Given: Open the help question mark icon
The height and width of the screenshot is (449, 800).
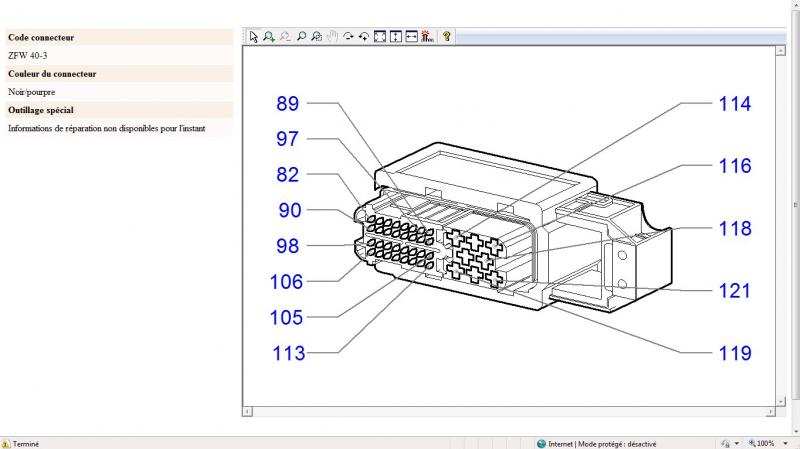Looking at the screenshot, I should [x=447, y=36].
